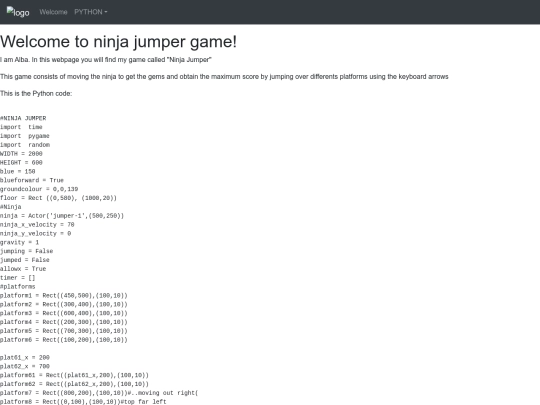Click the code line 'HEIGHT = 600'
The width and height of the screenshot is (540, 405).
[x=21, y=163]
